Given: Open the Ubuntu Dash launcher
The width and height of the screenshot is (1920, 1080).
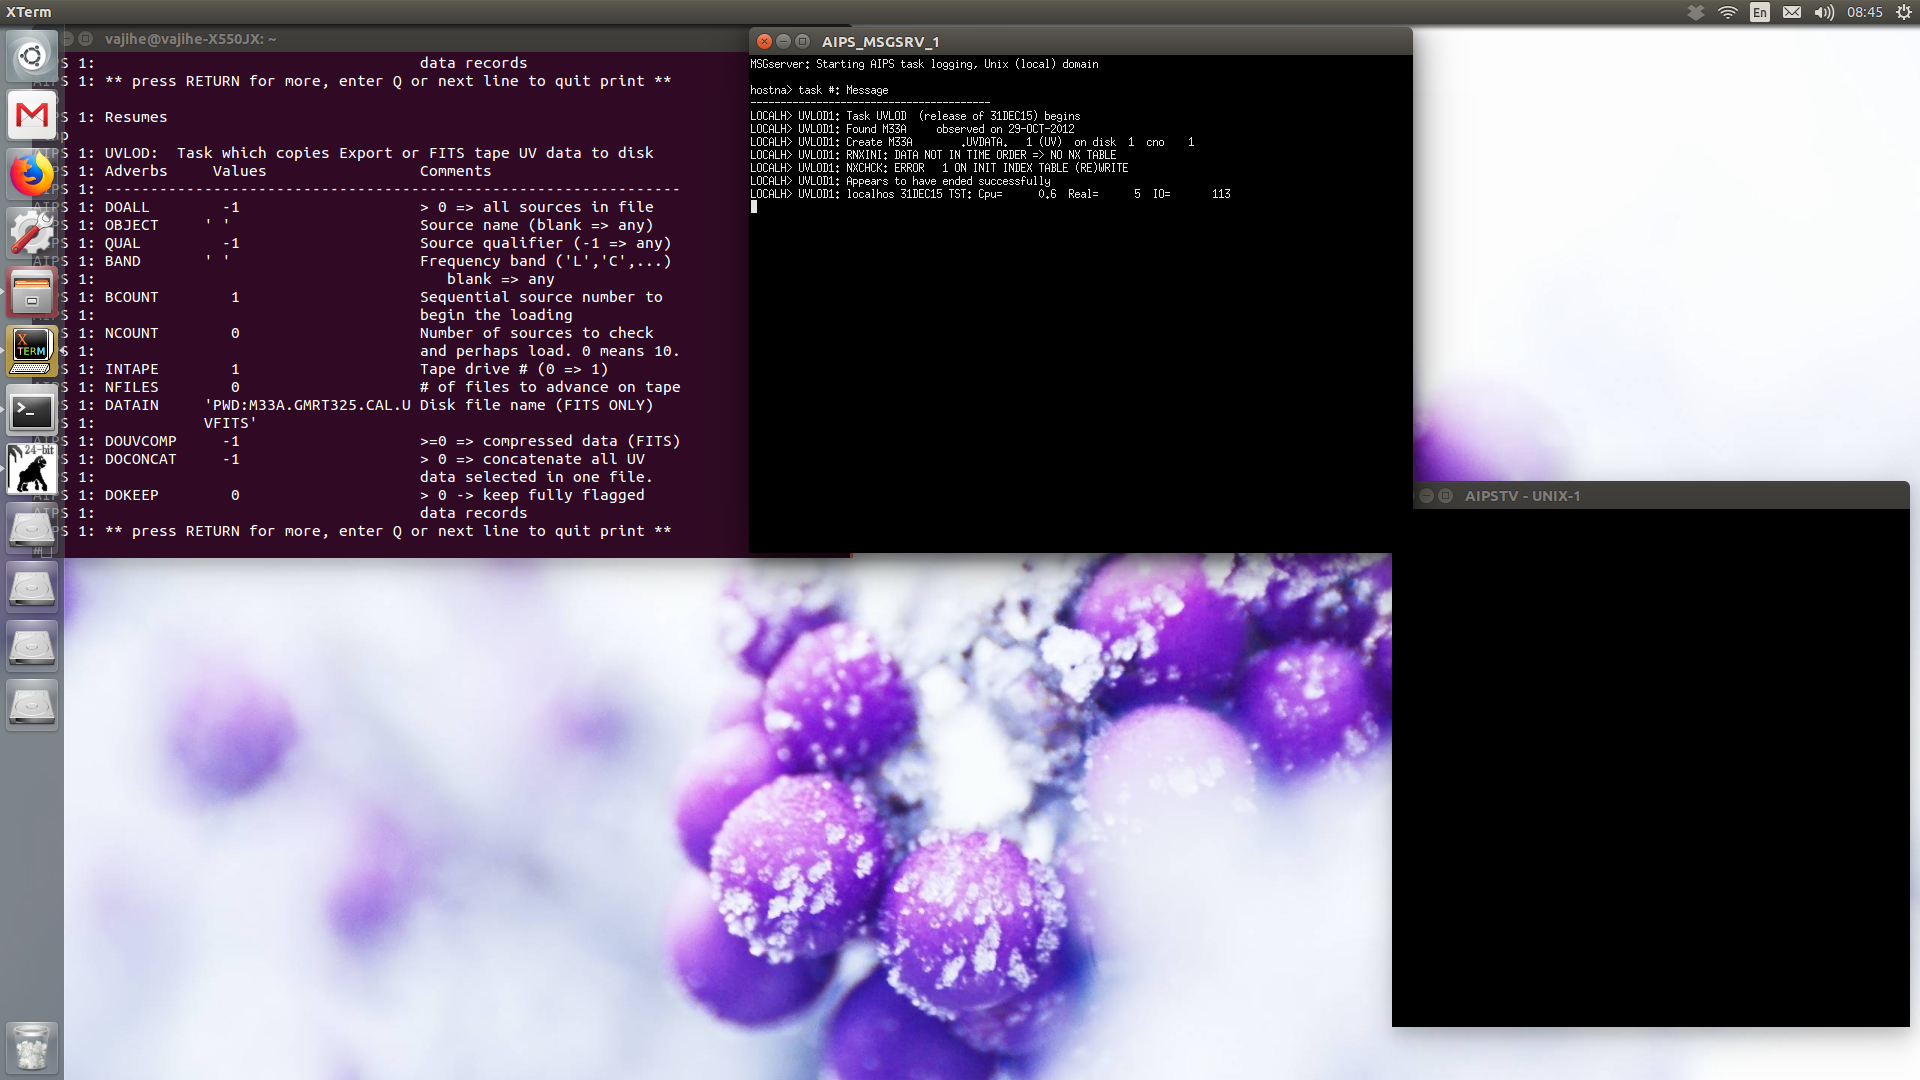Looking at the screenshot, I should point(32,56).
